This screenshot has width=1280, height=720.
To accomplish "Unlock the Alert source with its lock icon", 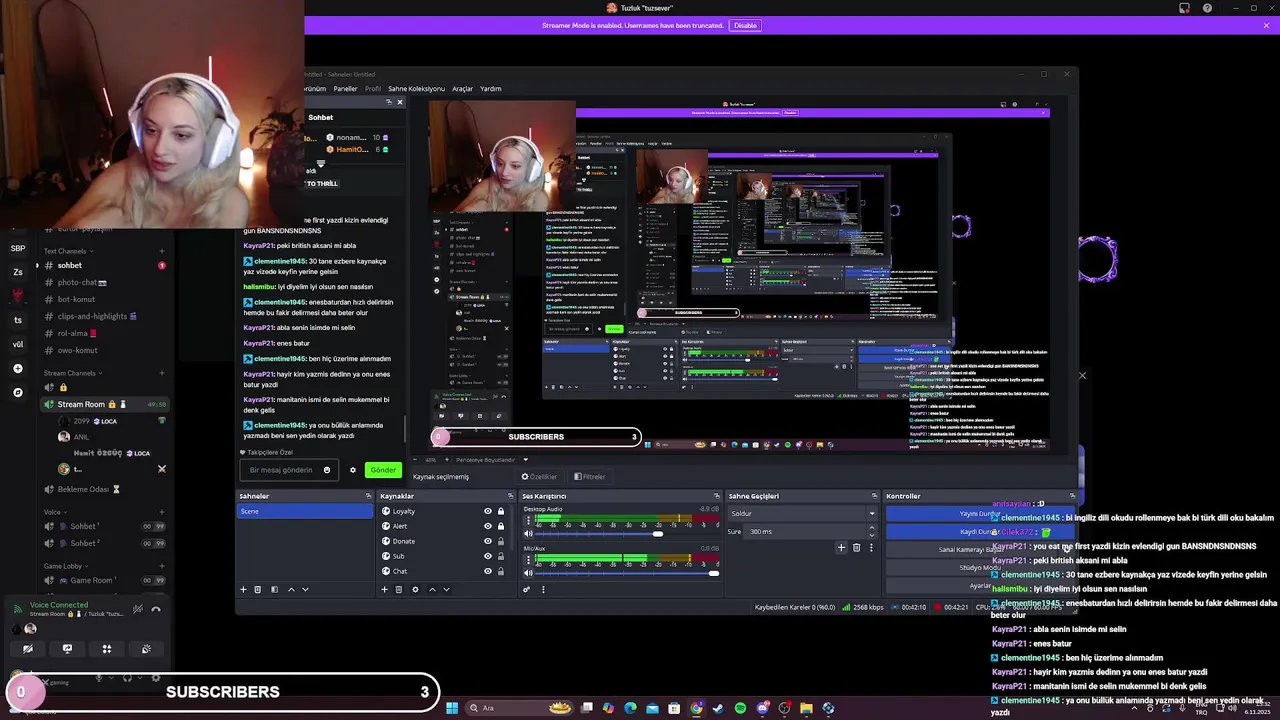I will [x=501, y=526].
